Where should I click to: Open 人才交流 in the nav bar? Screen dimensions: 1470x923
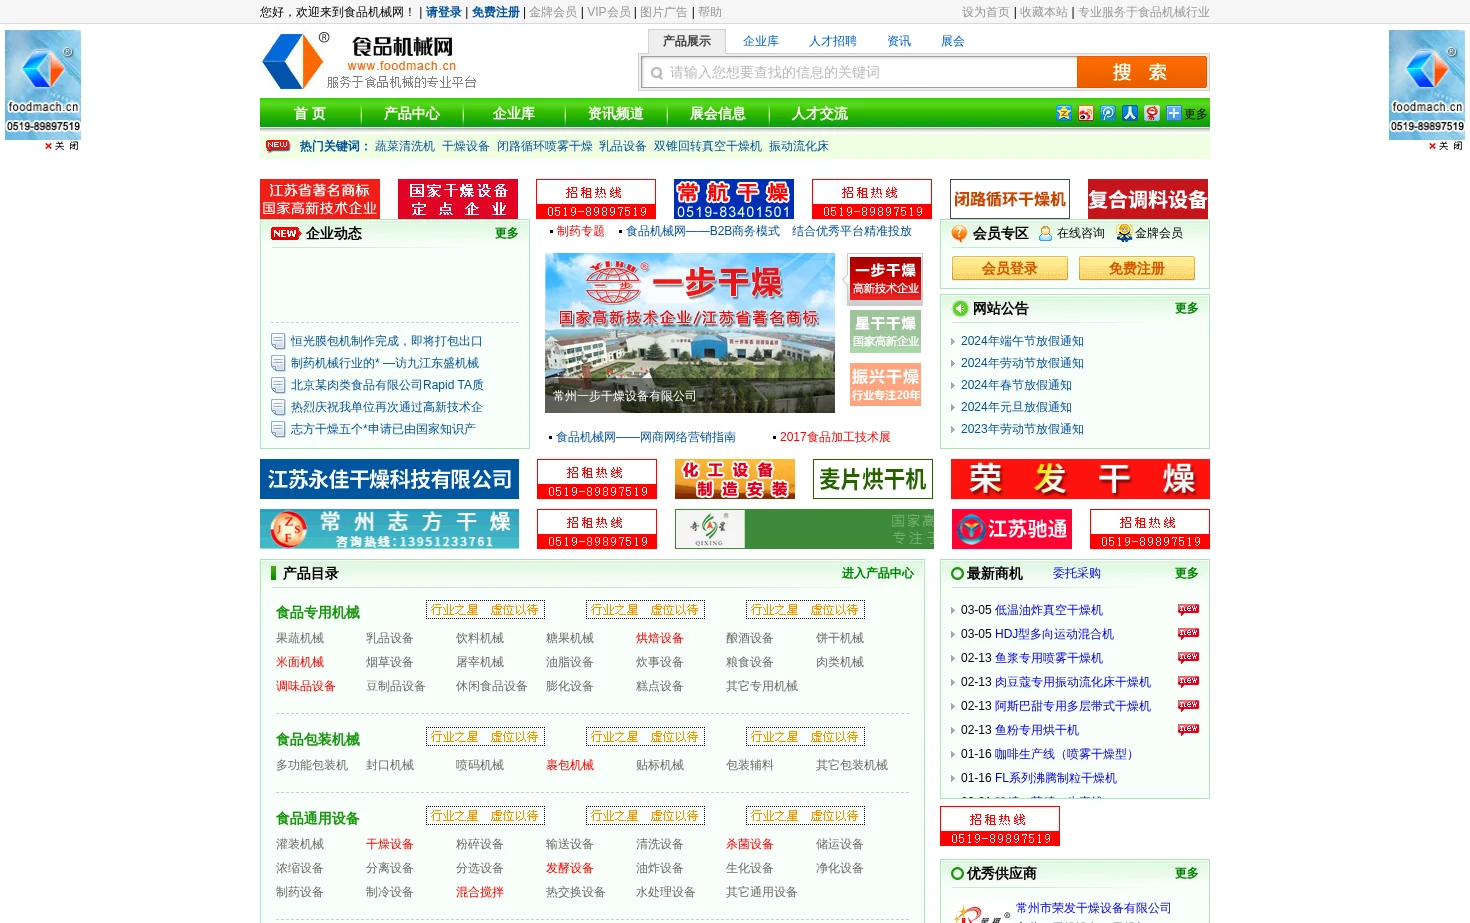click(x=820, y=113)
